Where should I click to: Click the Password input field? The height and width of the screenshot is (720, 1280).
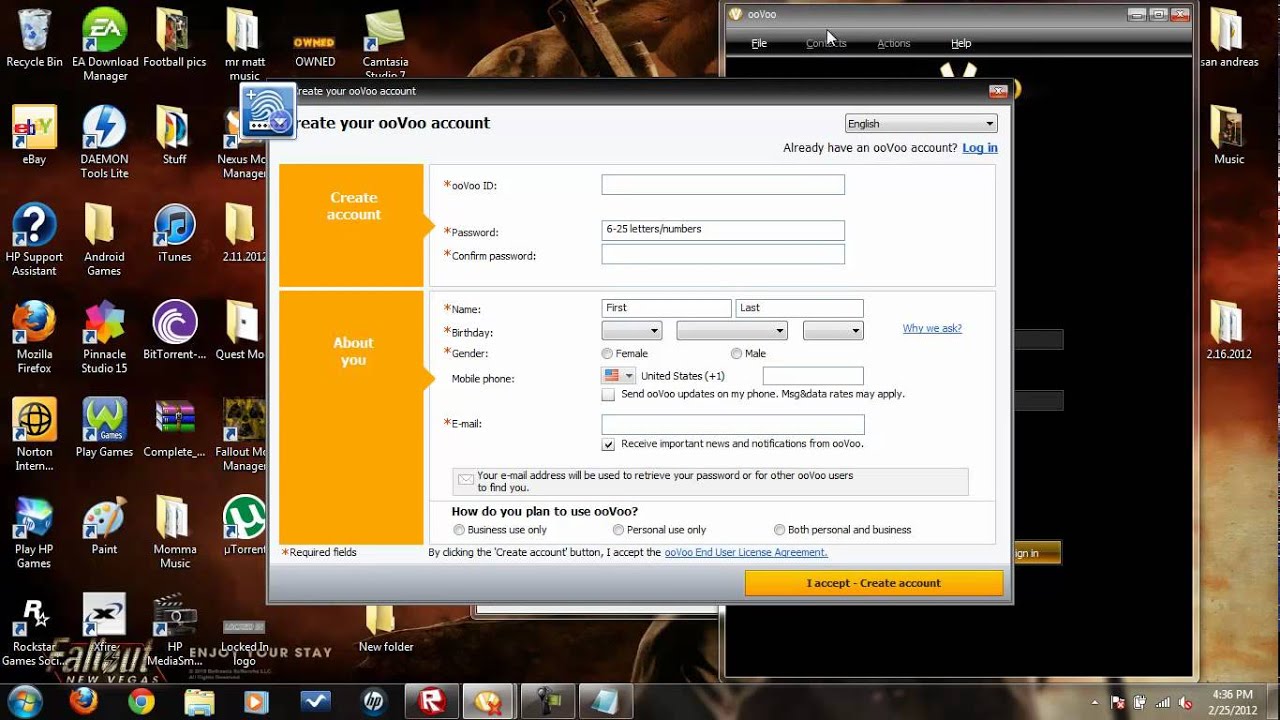[723, 230]
